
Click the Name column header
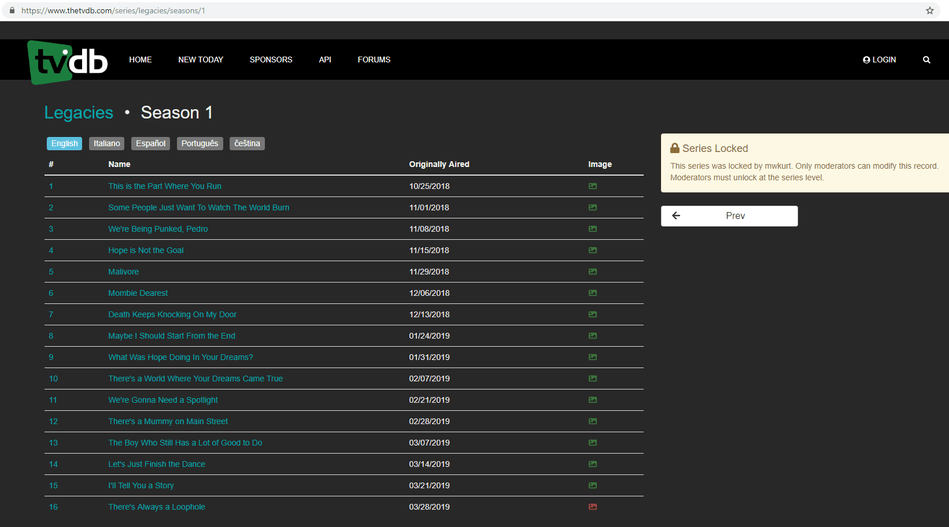coord(119,165)
